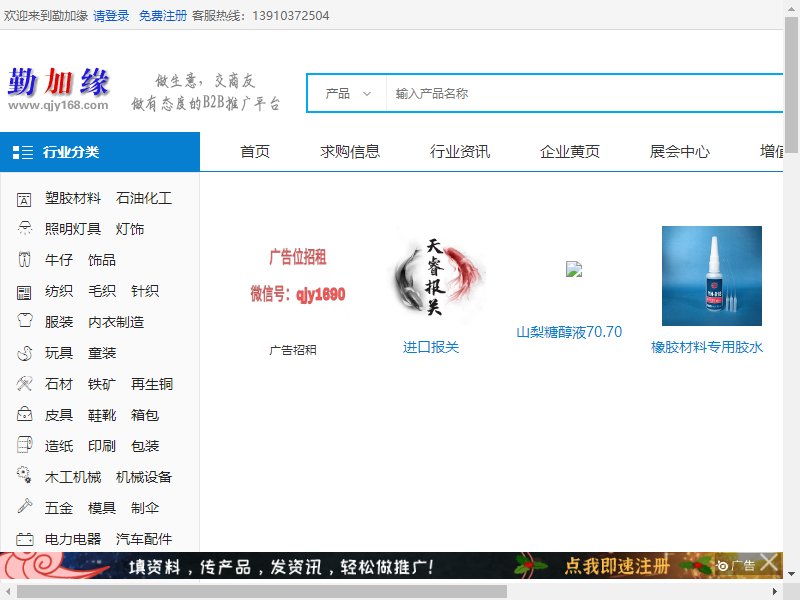Click the 输入产品名称 search field
This screenshot has width=800, height=600.
[x=584, y=94]
